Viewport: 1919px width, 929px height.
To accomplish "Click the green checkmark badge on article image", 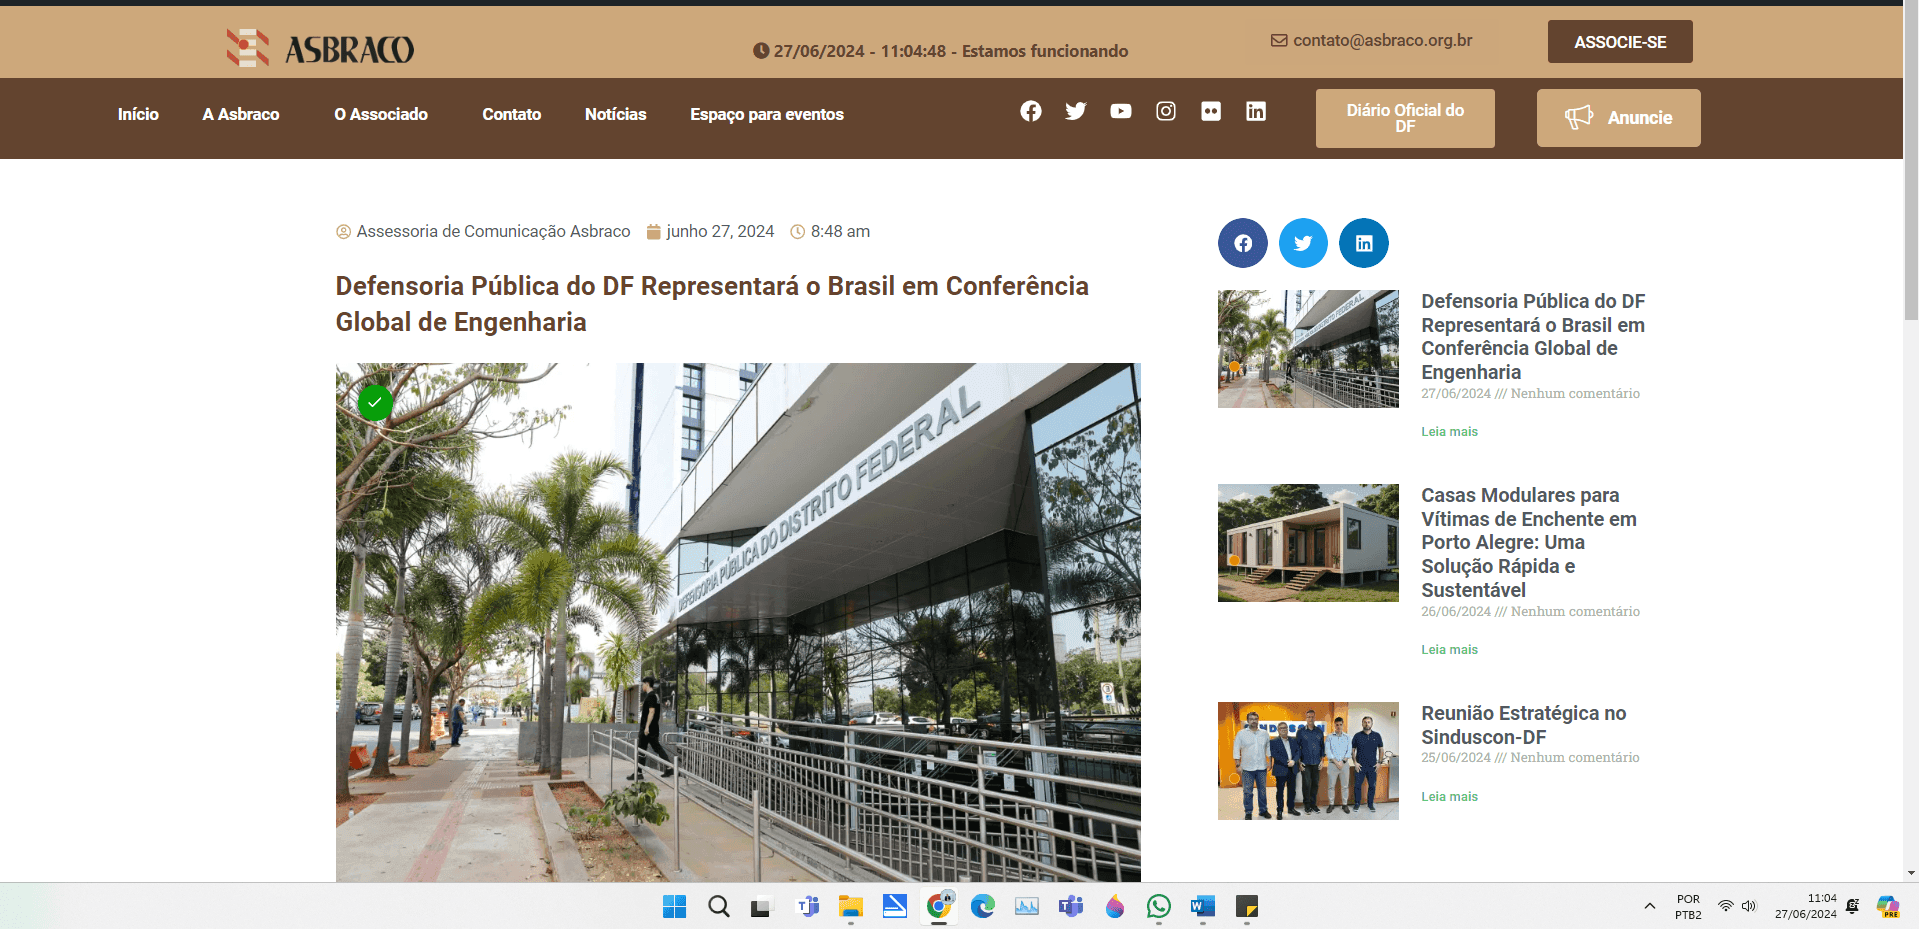I will point(375,402).
